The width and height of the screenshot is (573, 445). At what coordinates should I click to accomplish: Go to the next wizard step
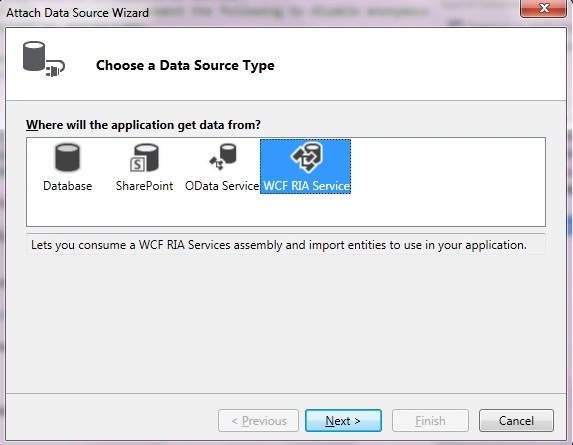[x=343, y=421]
